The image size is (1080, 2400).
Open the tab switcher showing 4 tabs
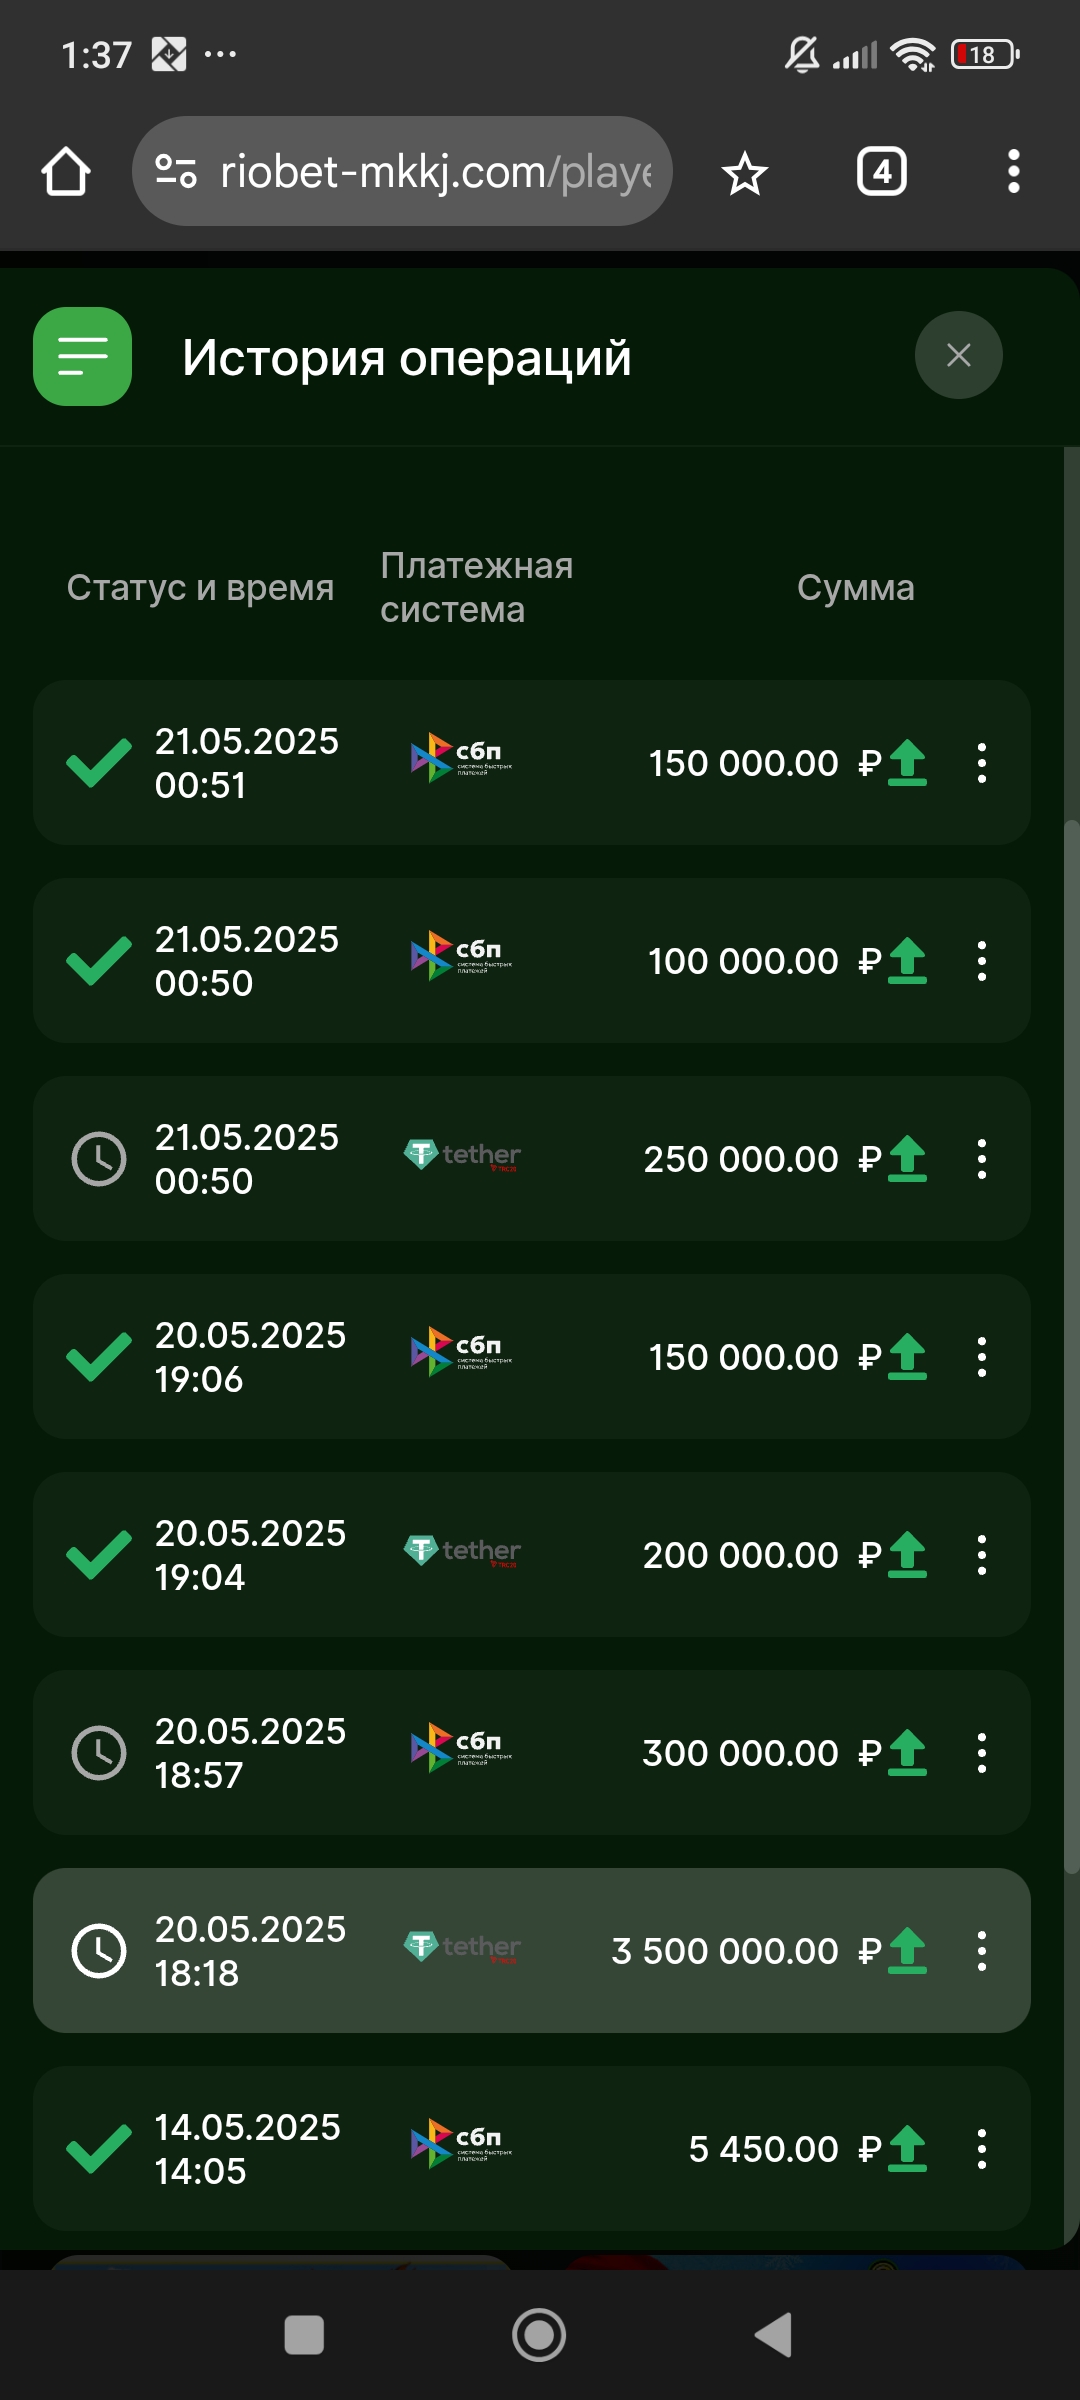click(881, 172)
